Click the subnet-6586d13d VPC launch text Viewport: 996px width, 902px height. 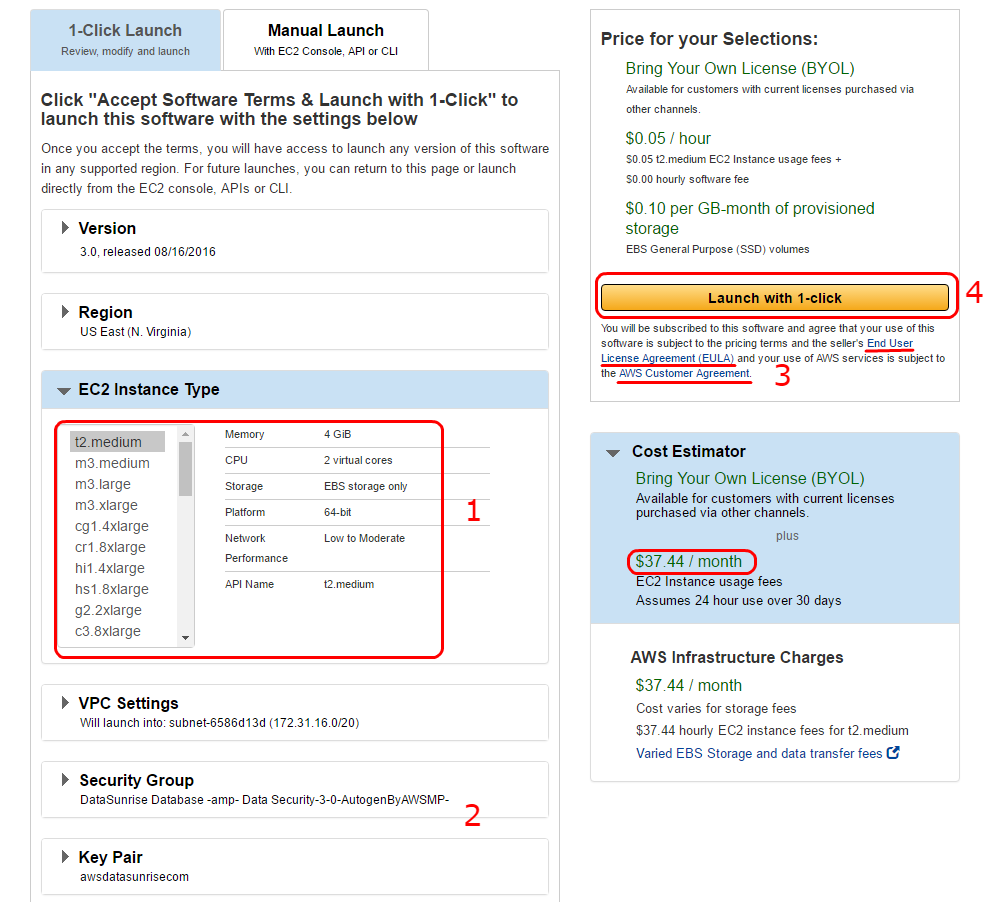[219, 723]
